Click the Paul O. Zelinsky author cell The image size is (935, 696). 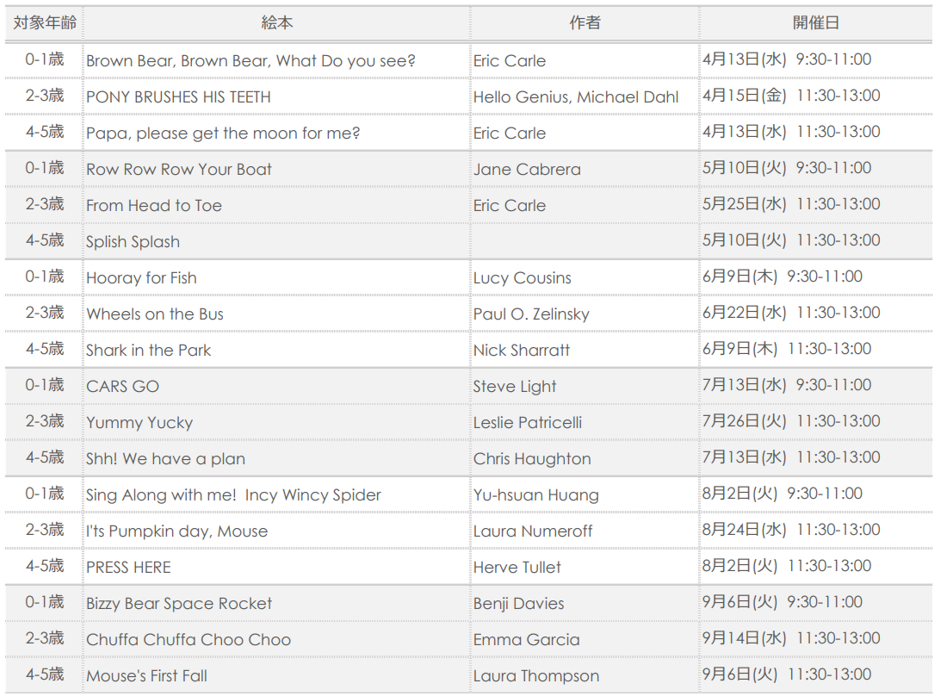tap(584, 314)
